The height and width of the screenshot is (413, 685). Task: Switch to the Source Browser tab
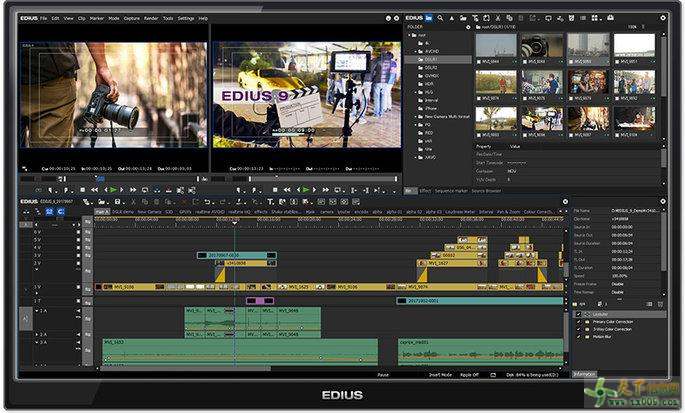486,191
